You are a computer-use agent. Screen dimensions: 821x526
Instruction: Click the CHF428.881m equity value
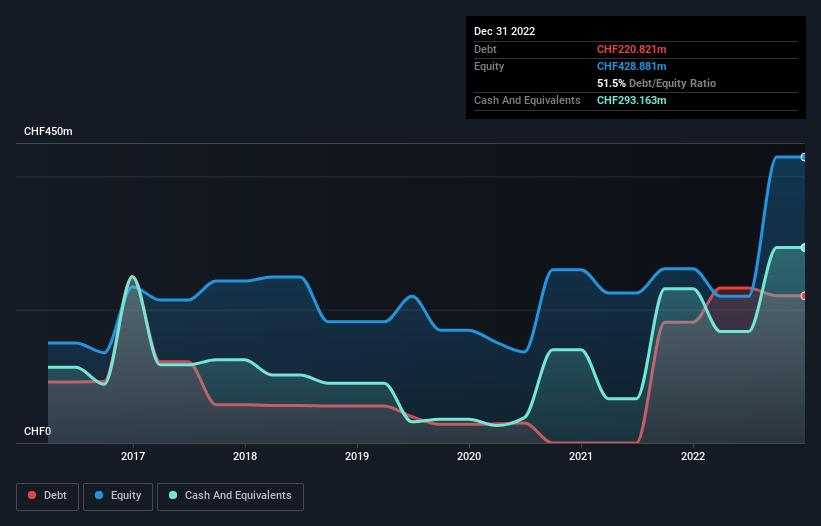631,66
